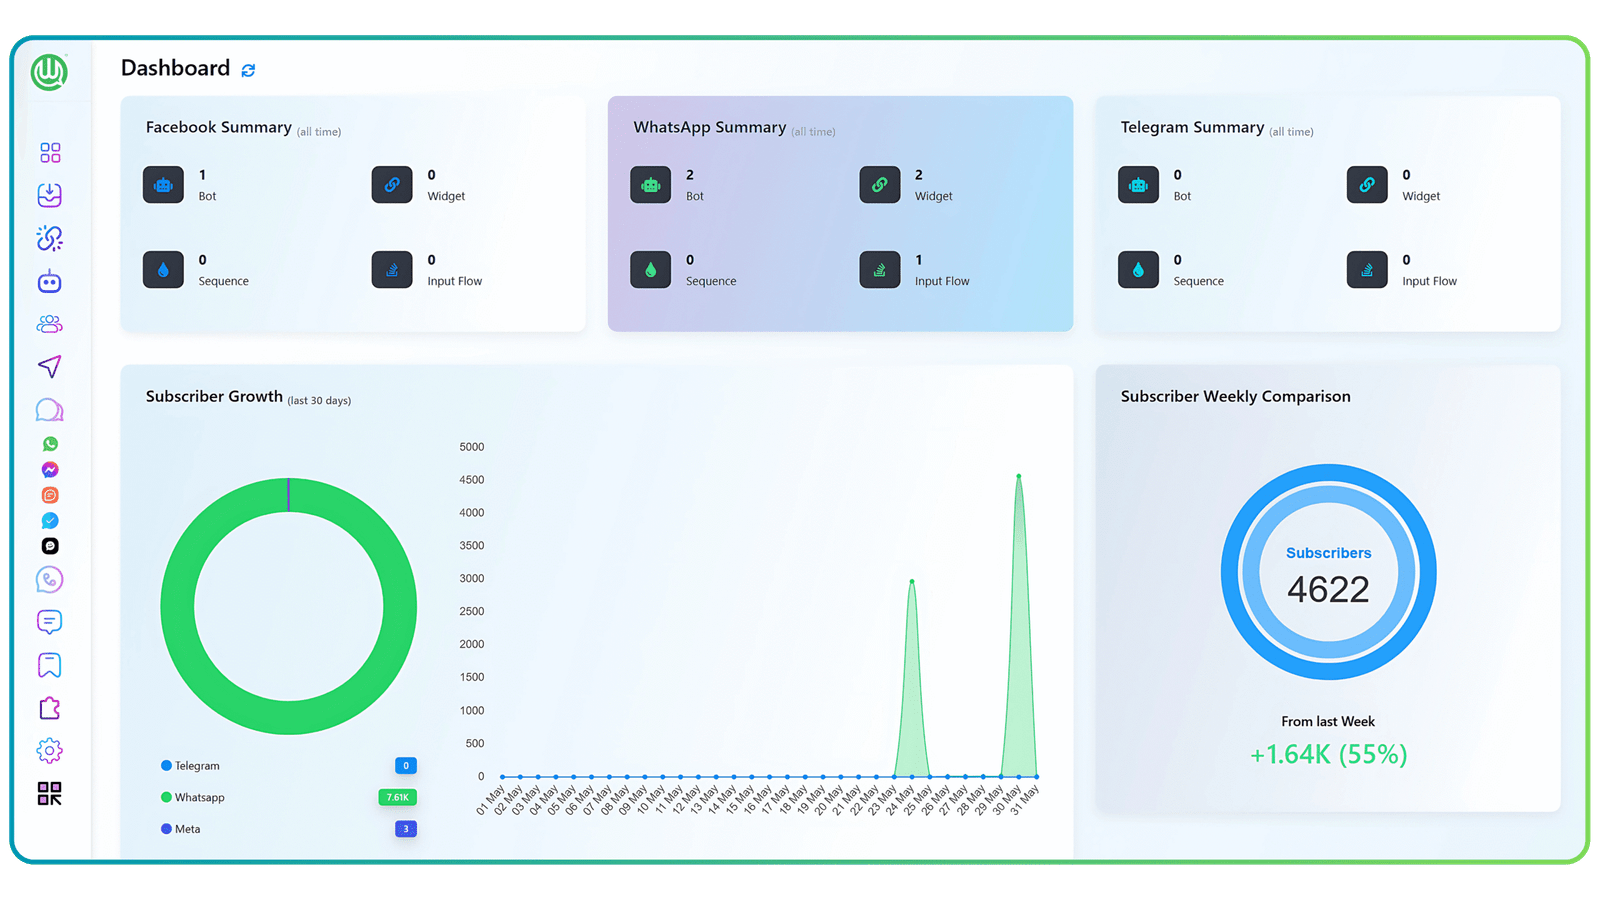Screen dimensions: 1600x900
Task: Open the inbox download tray sidebar icon
Action: [x=50, y=195]
